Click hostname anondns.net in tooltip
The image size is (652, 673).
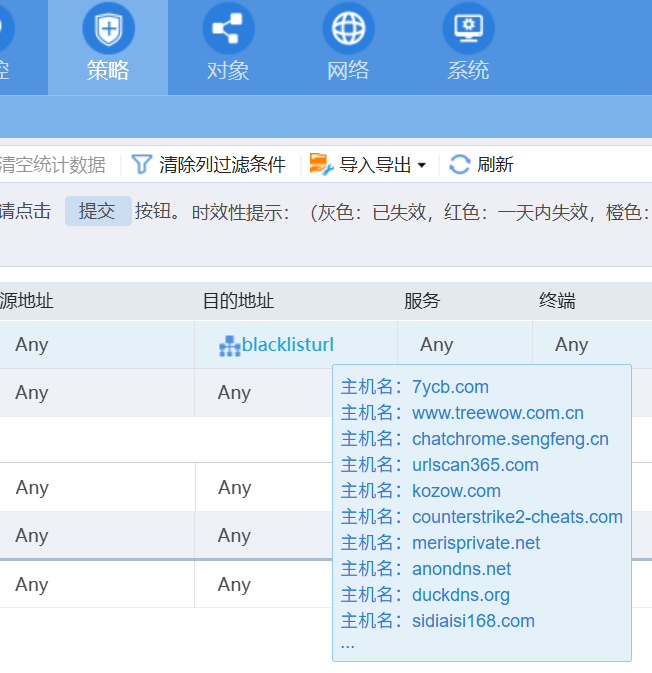461,569
